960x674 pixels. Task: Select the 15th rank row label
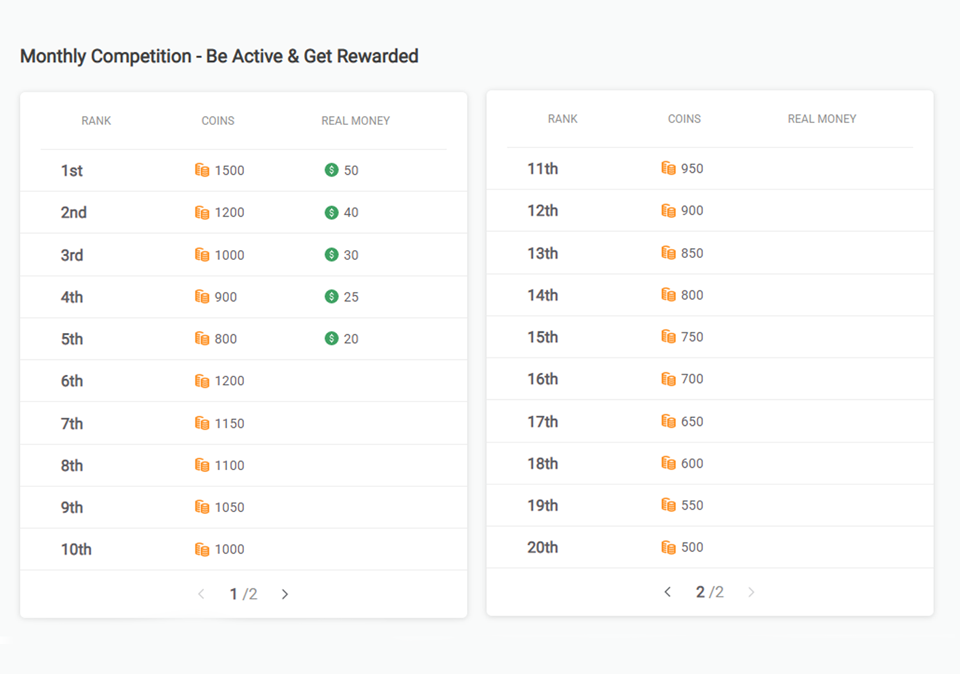coord(542,337)
